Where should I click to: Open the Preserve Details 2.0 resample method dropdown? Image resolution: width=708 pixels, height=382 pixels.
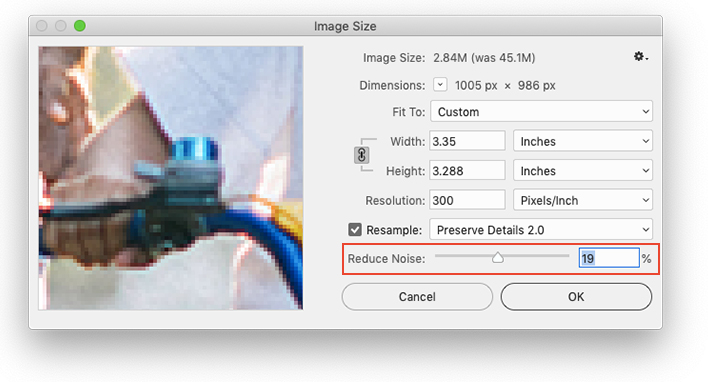pyautogui.click(x=541, y=230)
